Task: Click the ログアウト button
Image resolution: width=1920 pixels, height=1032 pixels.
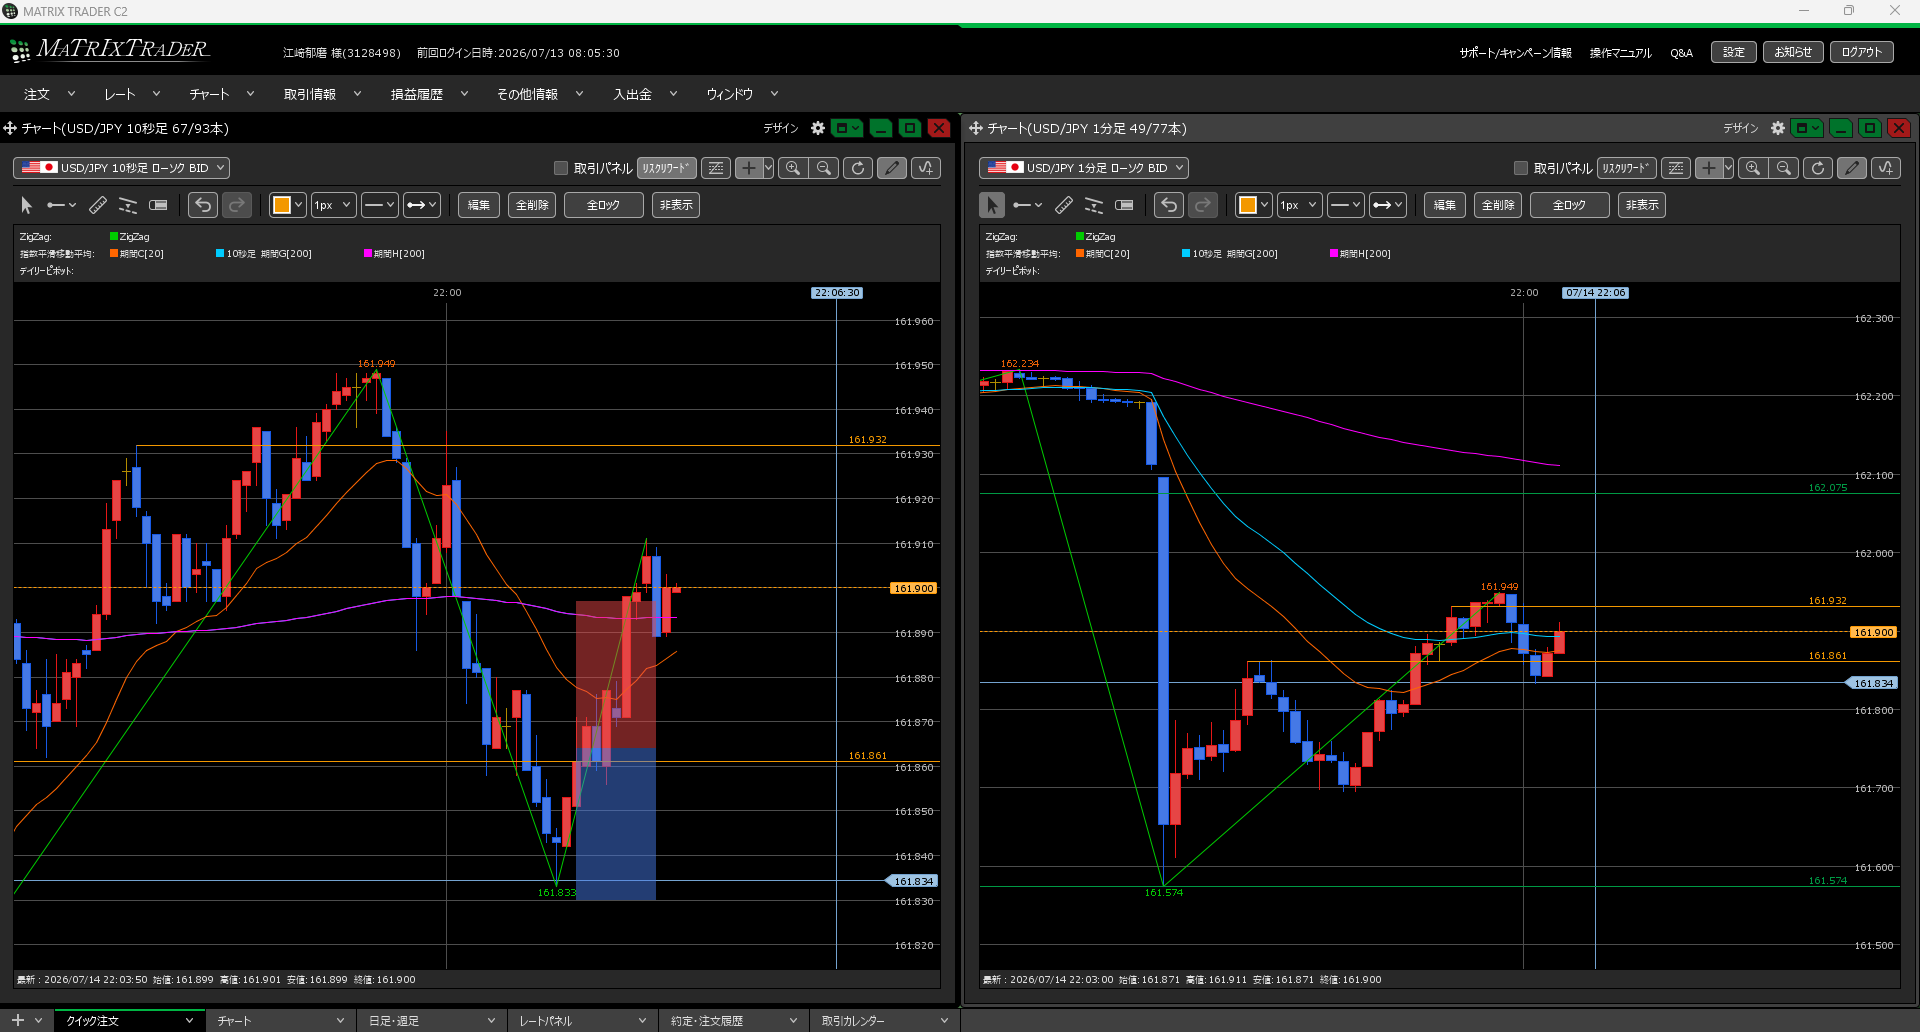Action: click(1862, 52)
